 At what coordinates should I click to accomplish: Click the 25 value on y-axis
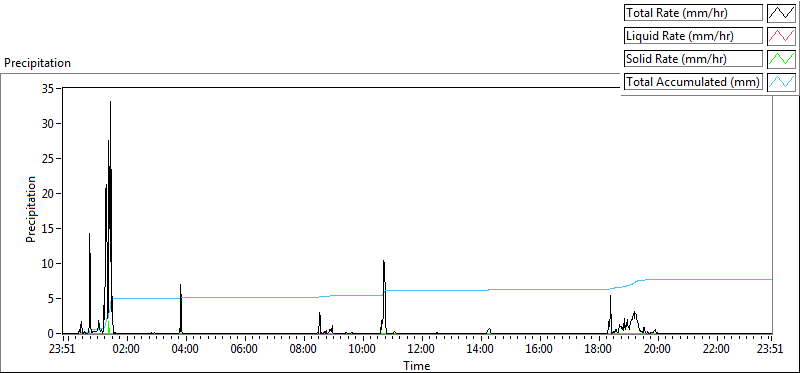(x=48, y=158)
